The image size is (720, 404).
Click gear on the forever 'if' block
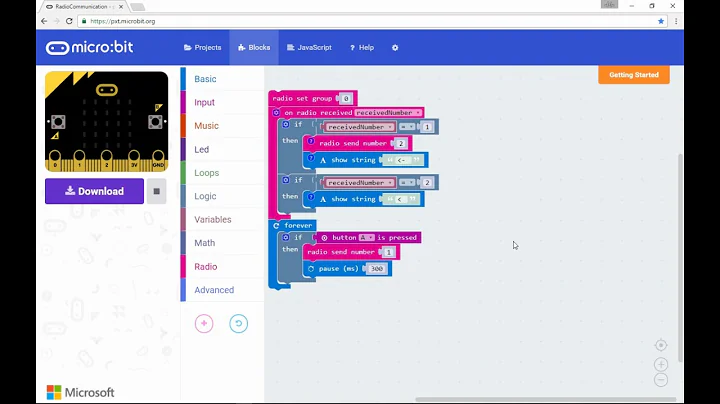pyautogui.click(x=286, y=237)
